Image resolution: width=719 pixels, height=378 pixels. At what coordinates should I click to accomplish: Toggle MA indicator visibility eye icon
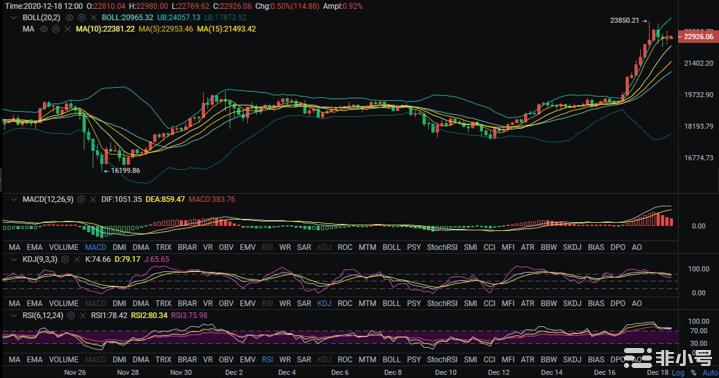coord(44,29)
